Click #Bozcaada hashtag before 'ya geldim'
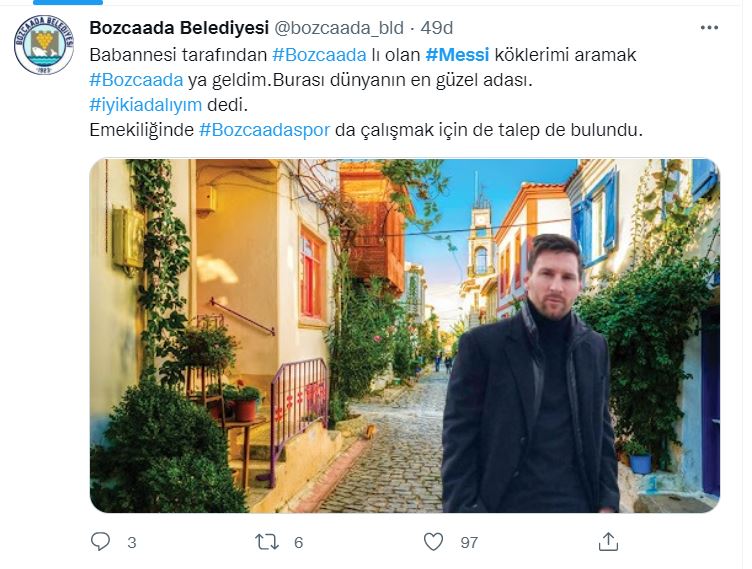 coord(136,80)
